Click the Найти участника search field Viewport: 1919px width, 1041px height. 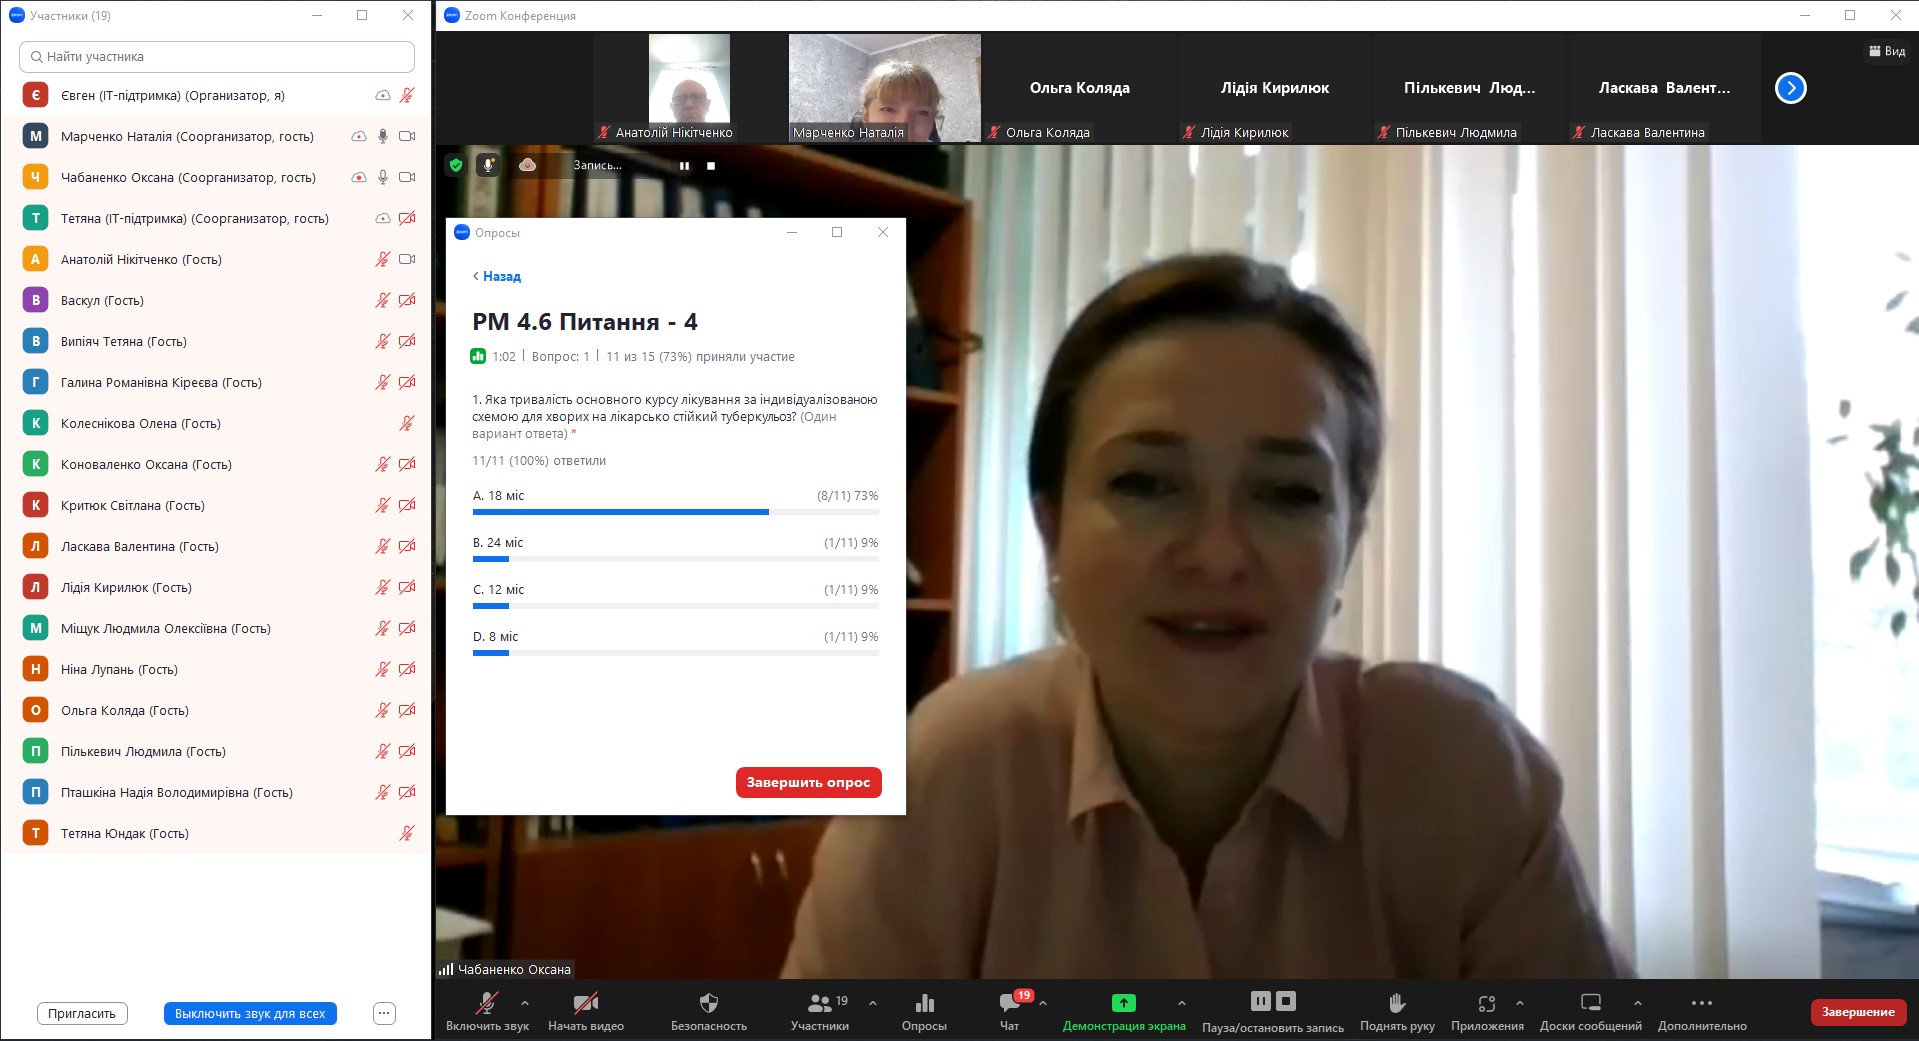pyautogui.click(x=217, y=57)
